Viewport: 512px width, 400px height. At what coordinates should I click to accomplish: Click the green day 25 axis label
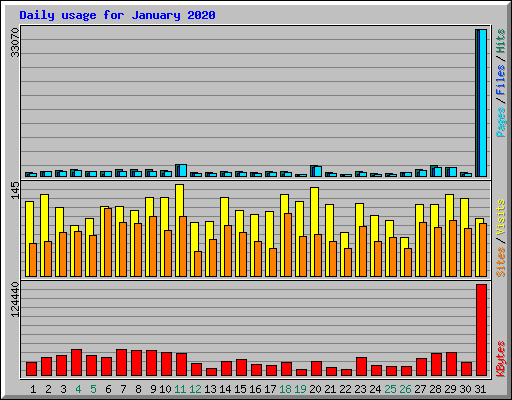390,389
